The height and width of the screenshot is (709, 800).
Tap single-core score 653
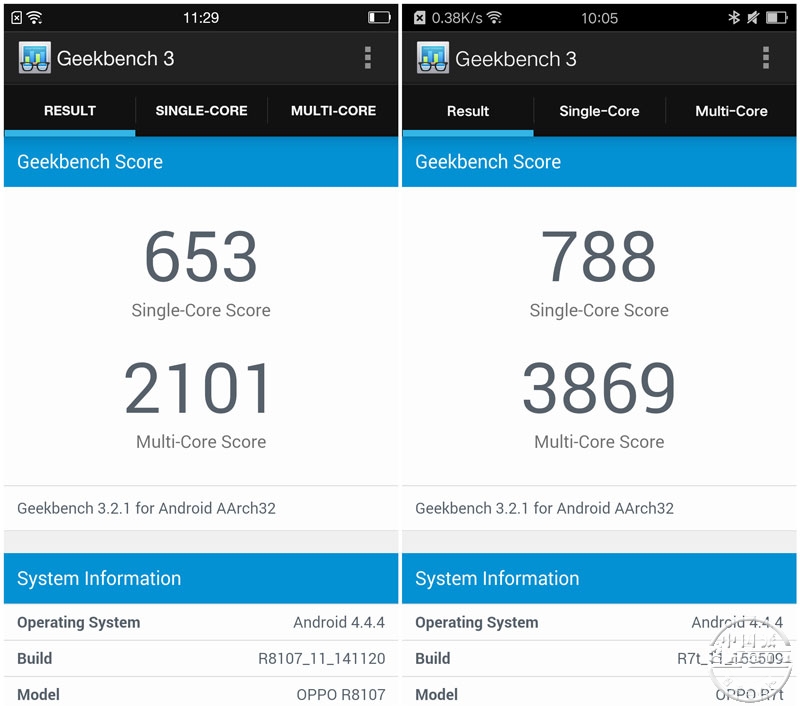(201, 256)
